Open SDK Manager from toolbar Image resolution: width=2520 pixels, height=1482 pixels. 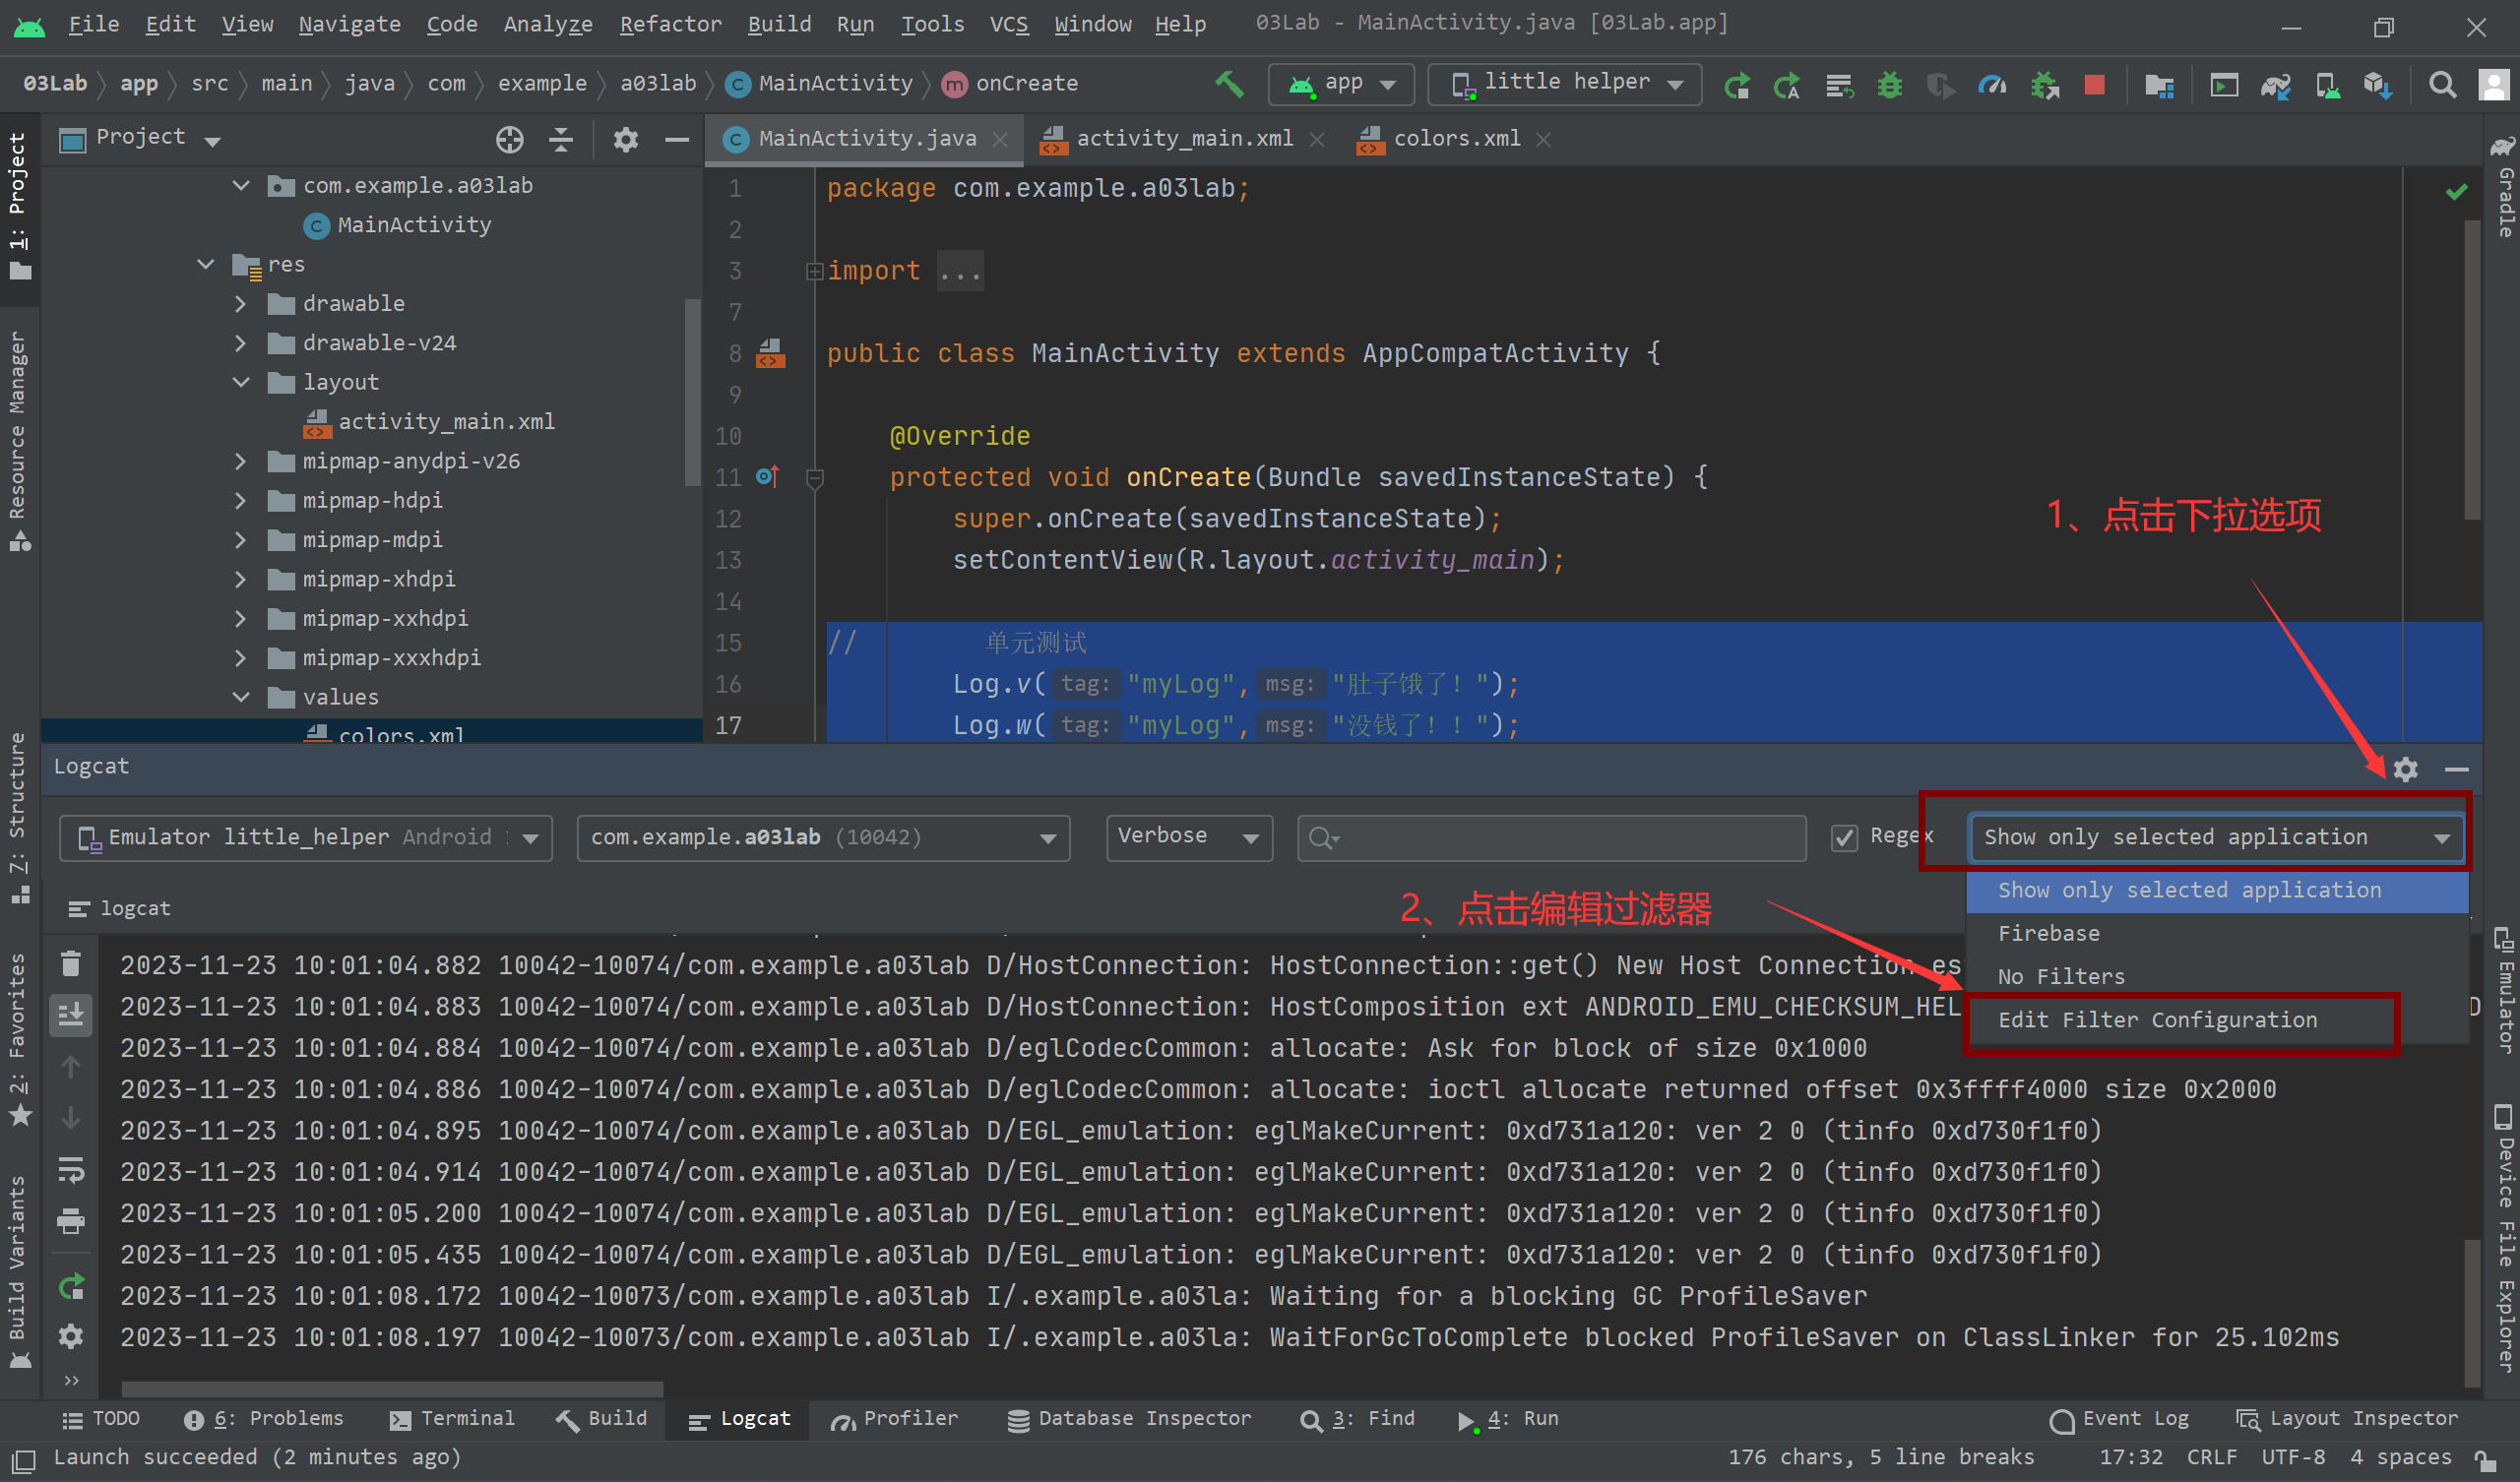tap(2379, 85)
